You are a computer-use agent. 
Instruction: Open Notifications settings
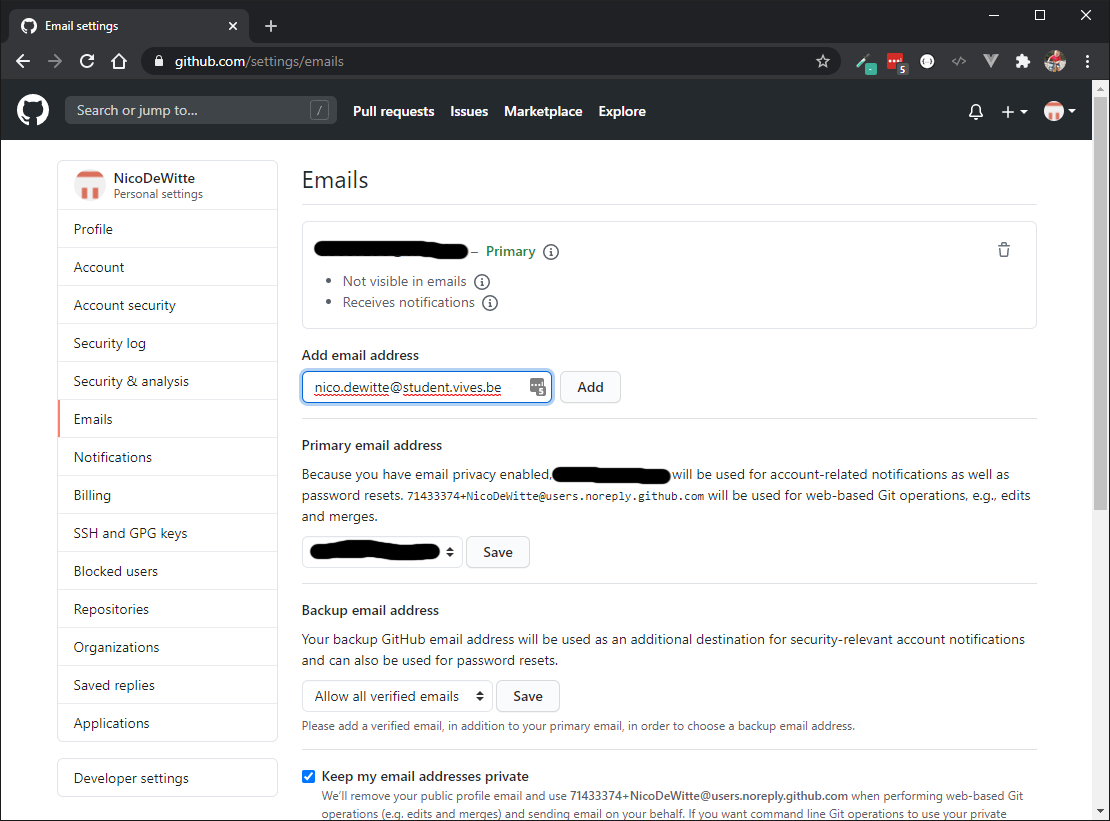tap(168, 457)
